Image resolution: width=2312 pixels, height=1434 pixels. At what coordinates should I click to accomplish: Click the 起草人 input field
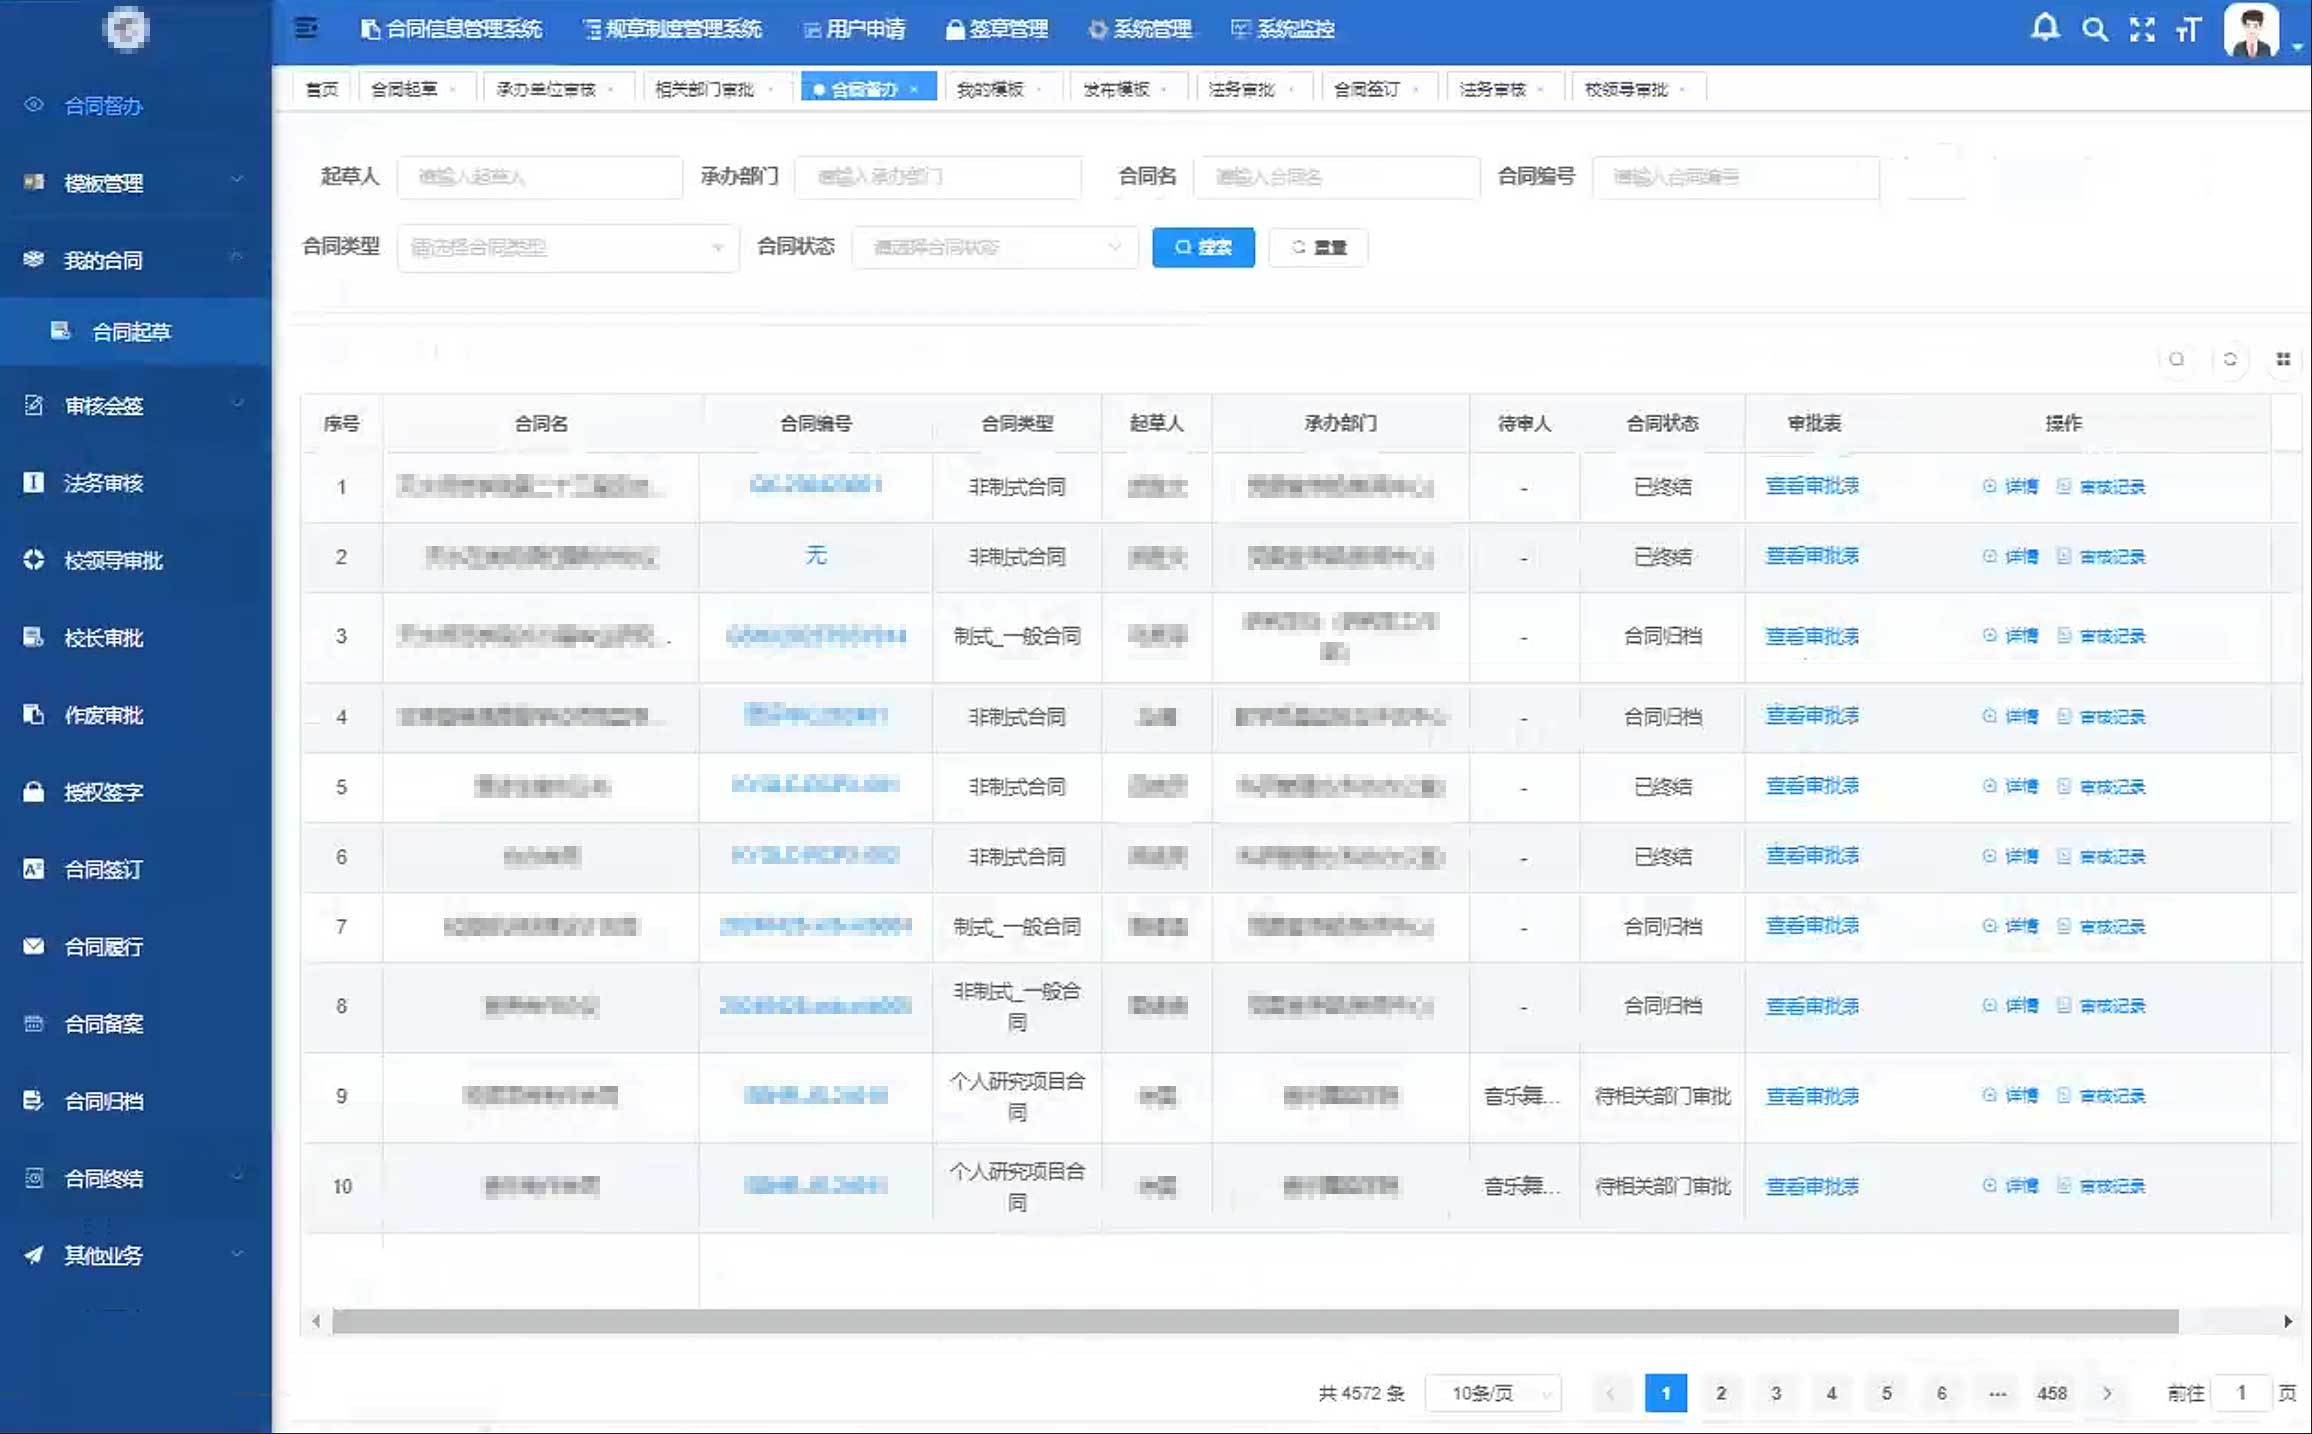pyautogui.click(x=540, y=177)
